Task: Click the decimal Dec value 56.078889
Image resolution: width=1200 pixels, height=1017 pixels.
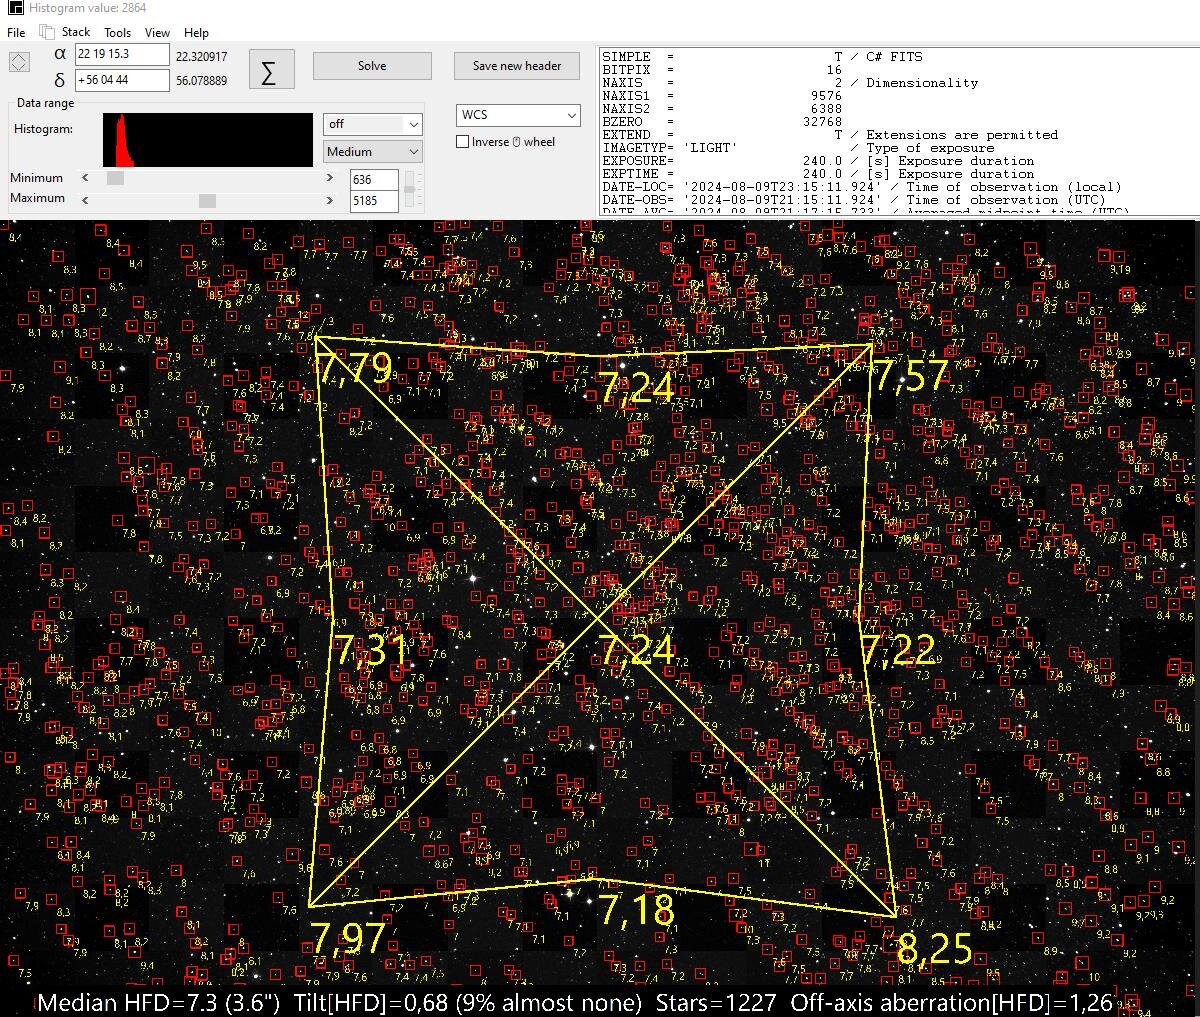Action: click(x=201, y=81)
